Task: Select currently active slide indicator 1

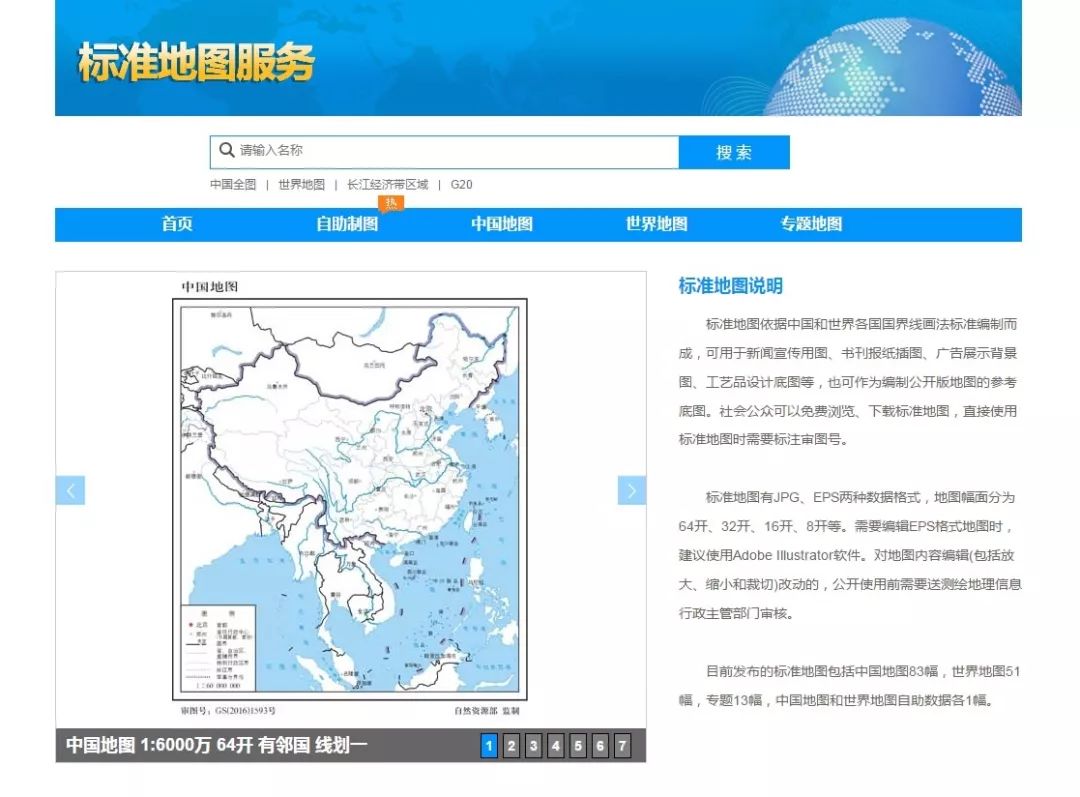Action: [489, 745]
